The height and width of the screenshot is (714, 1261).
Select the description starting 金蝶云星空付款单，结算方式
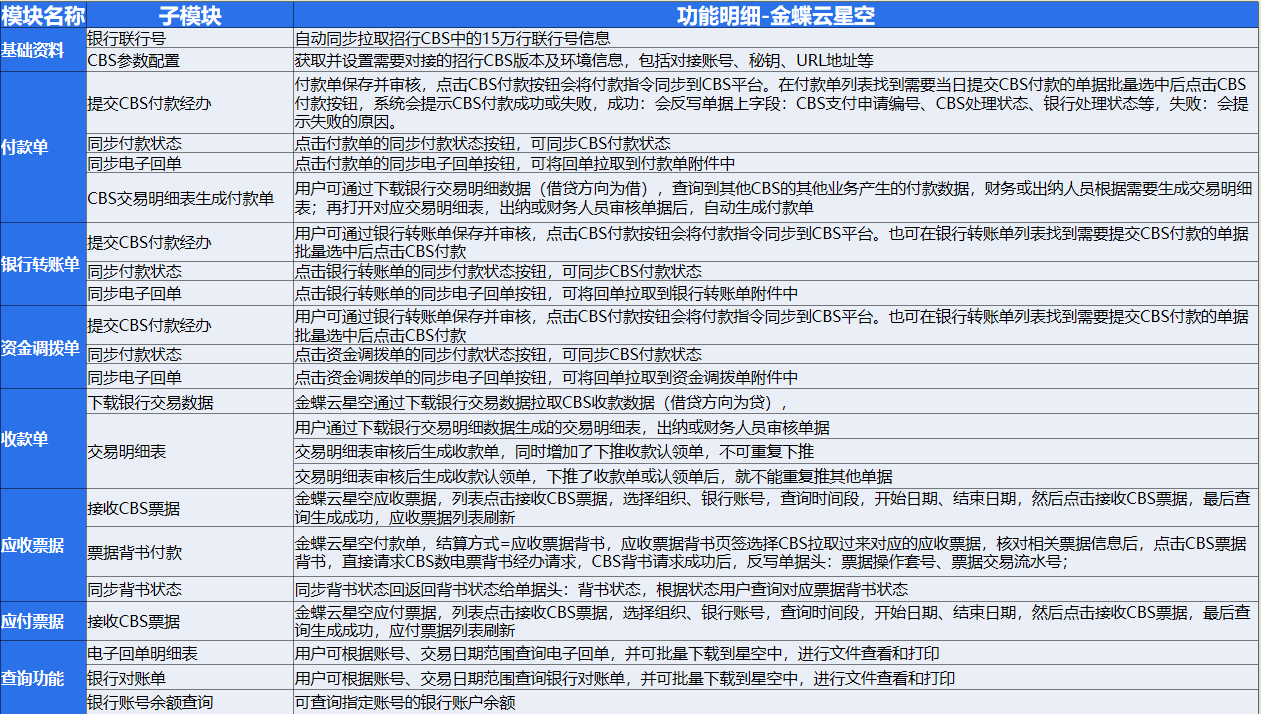(x=776, y=552)
